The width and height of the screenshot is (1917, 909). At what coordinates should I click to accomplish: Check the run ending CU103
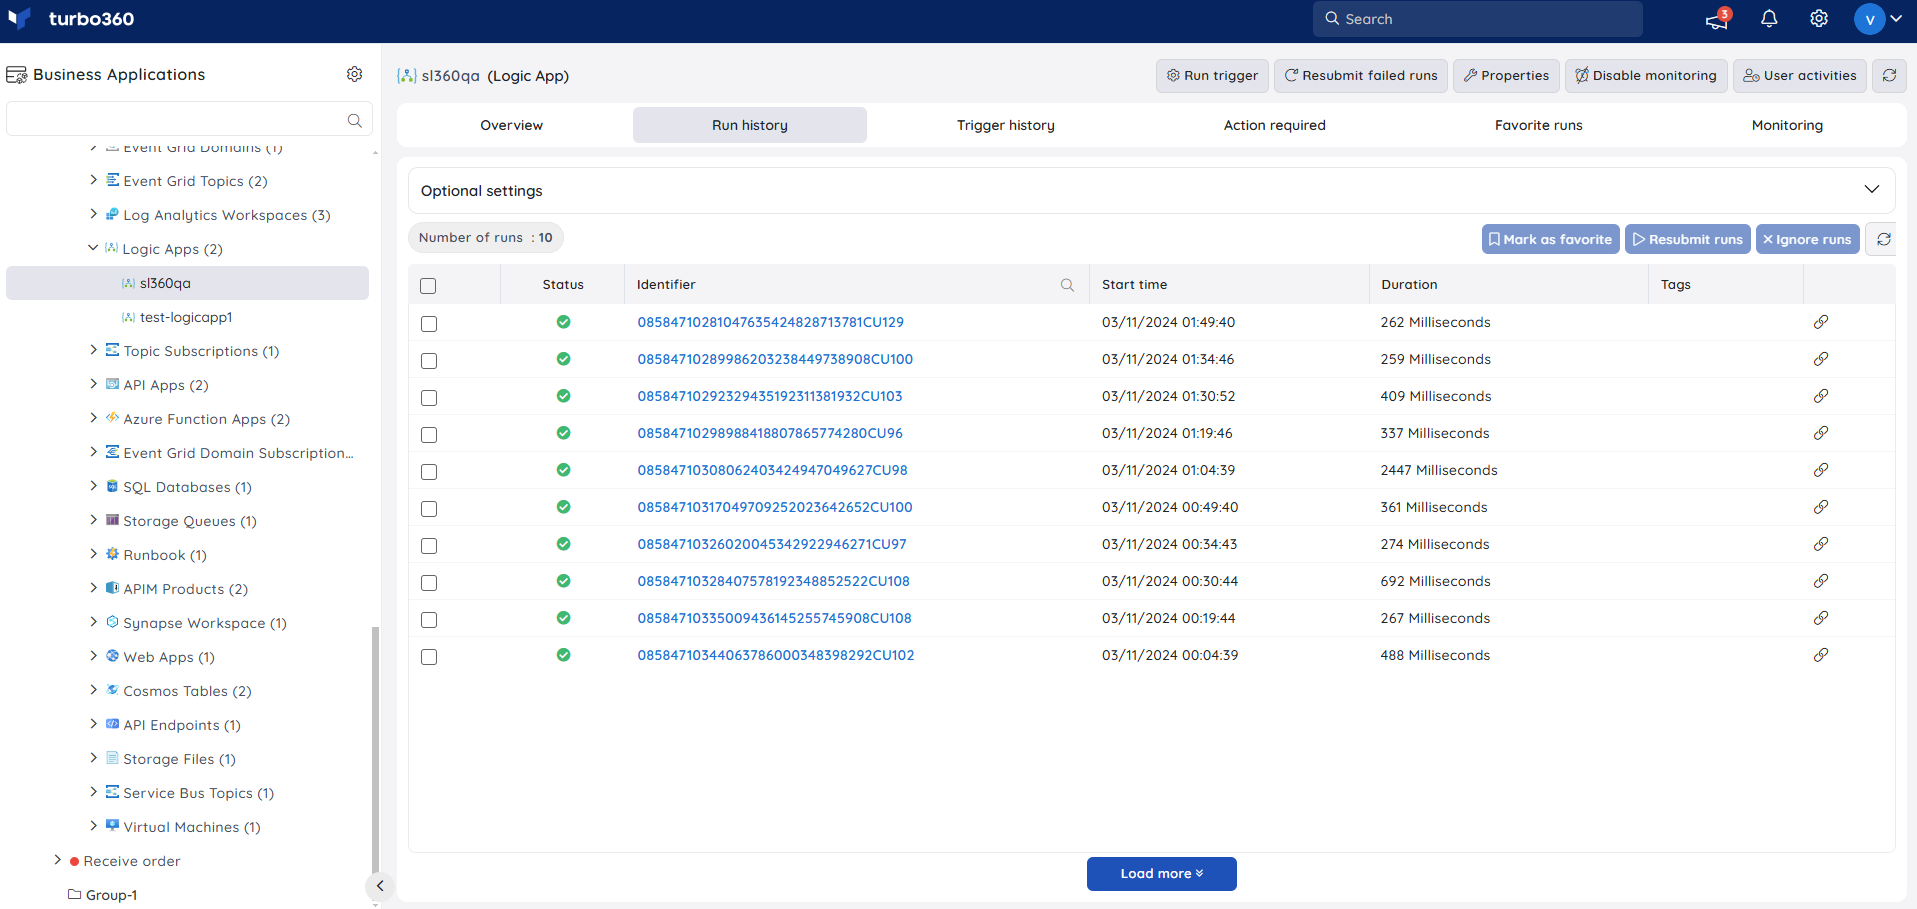click(x=429, y=398)
